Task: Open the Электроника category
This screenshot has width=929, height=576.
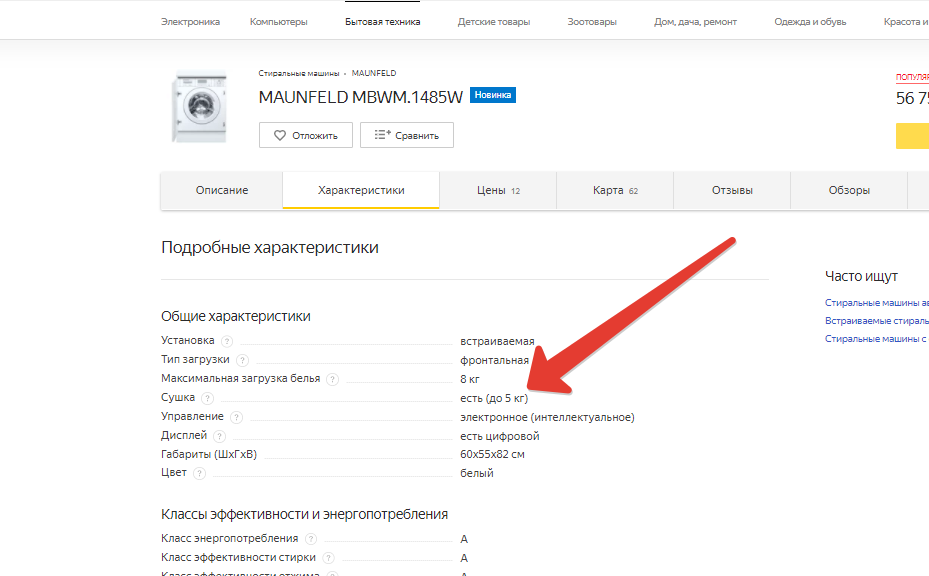Action: point(190,22)
